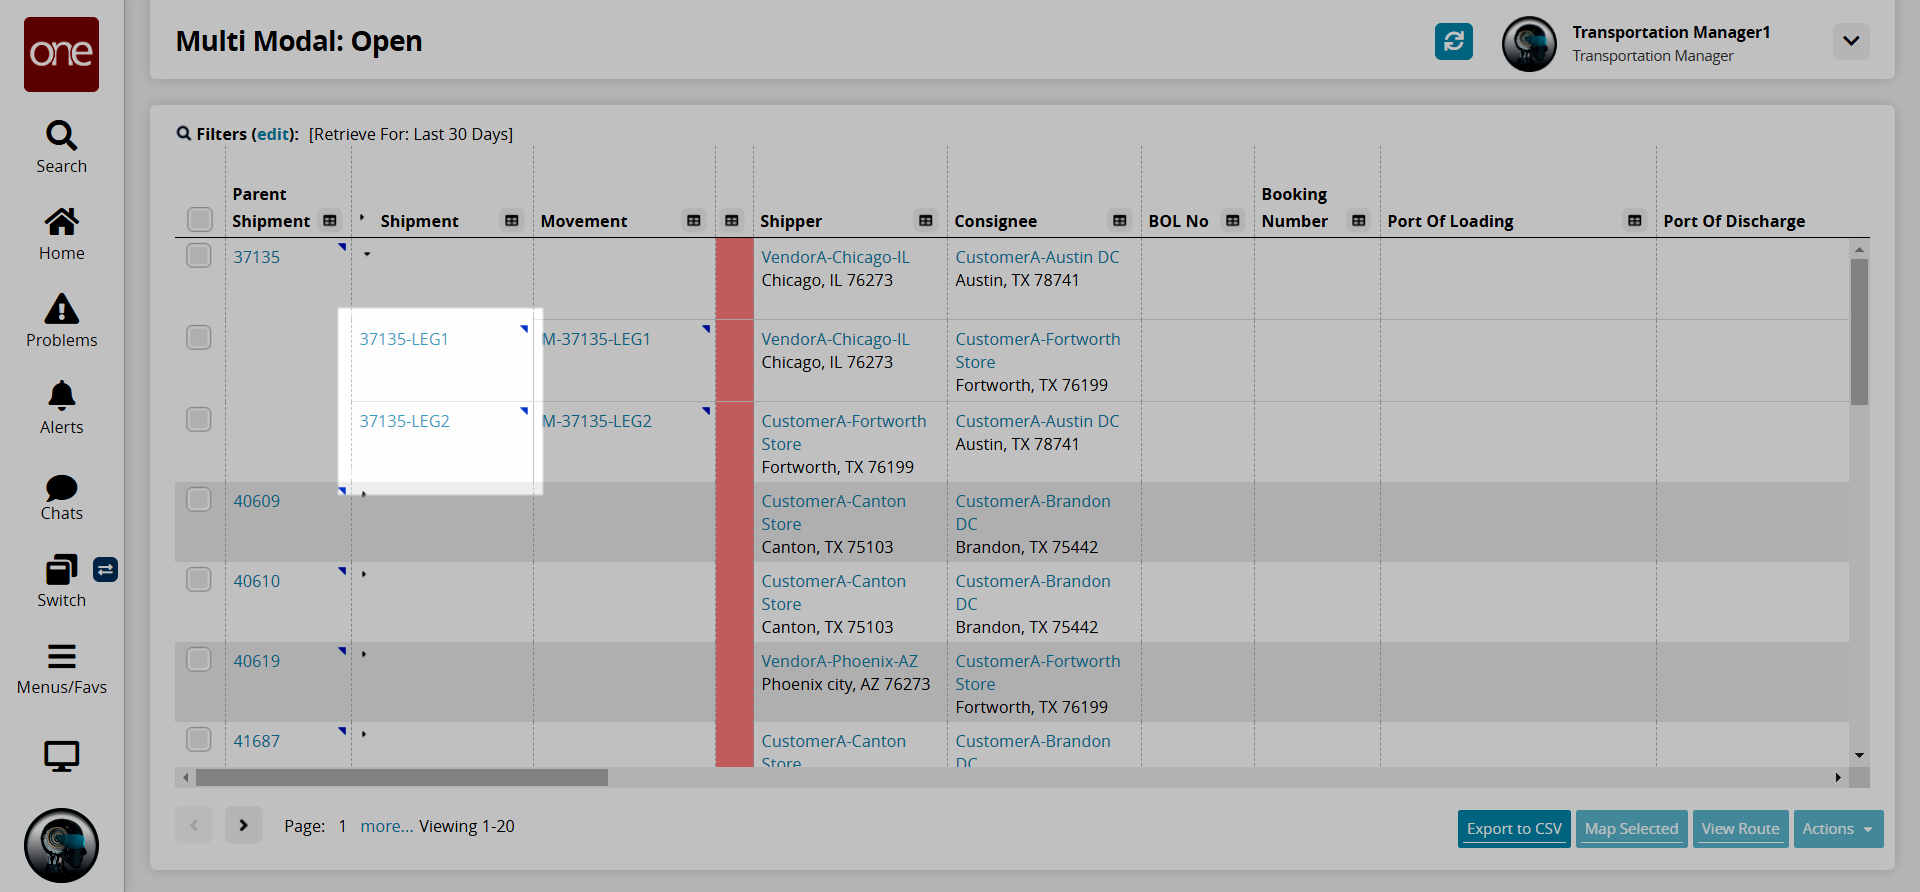
Task: Open movement M-37135-LEG2 link
Action: 597,421
